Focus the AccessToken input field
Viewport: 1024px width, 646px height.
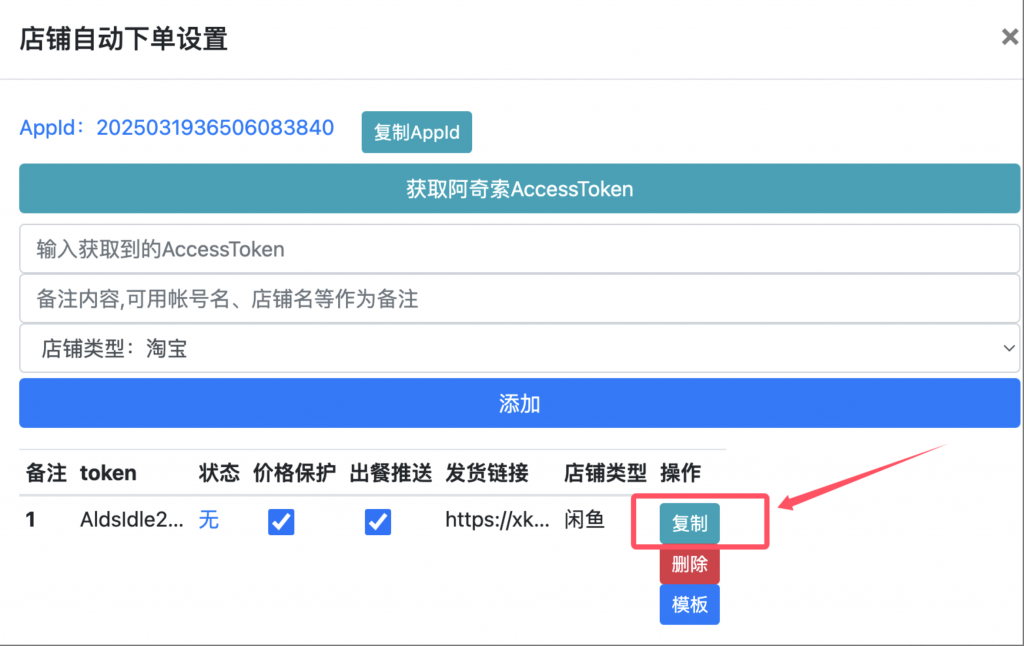tap(519, 249)
